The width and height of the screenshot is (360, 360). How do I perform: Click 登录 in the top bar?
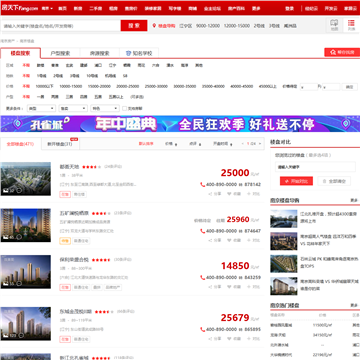[x=289, y=8]
